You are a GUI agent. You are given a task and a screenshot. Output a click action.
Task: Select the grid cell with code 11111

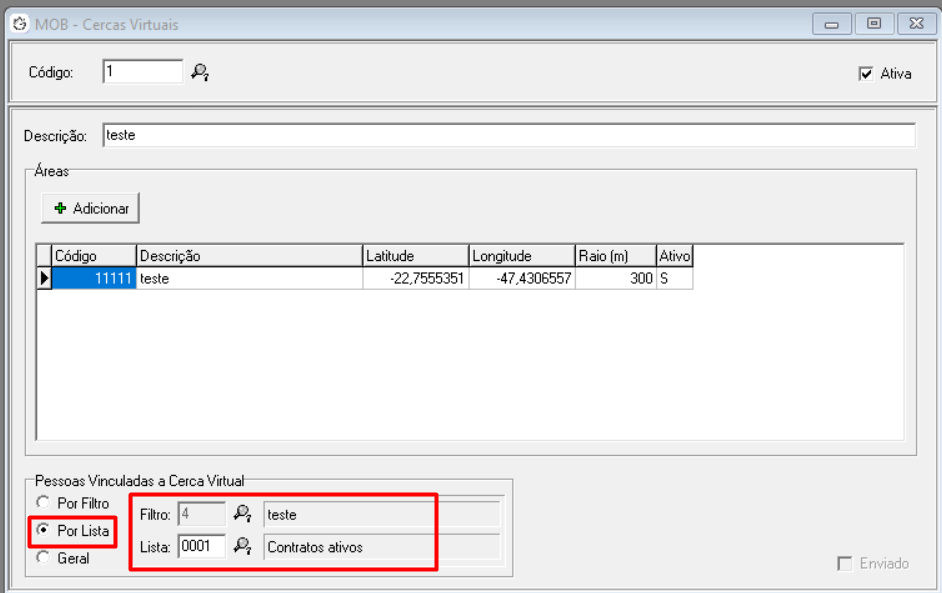(x=94, y=279)
